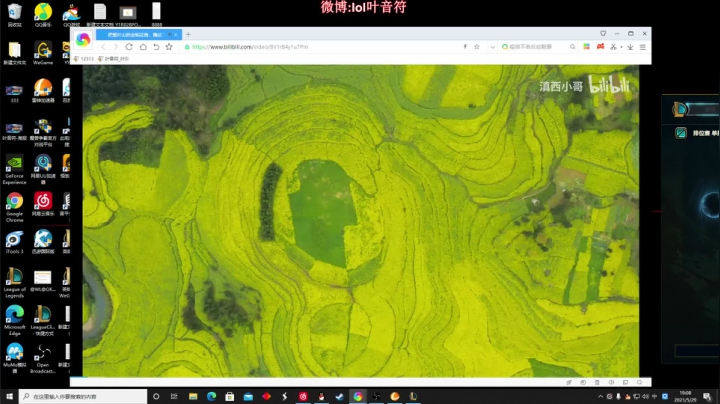Open Steam from the taskbar
The height and width of the screenshot is (404, 720).
(x=339, y=396)
